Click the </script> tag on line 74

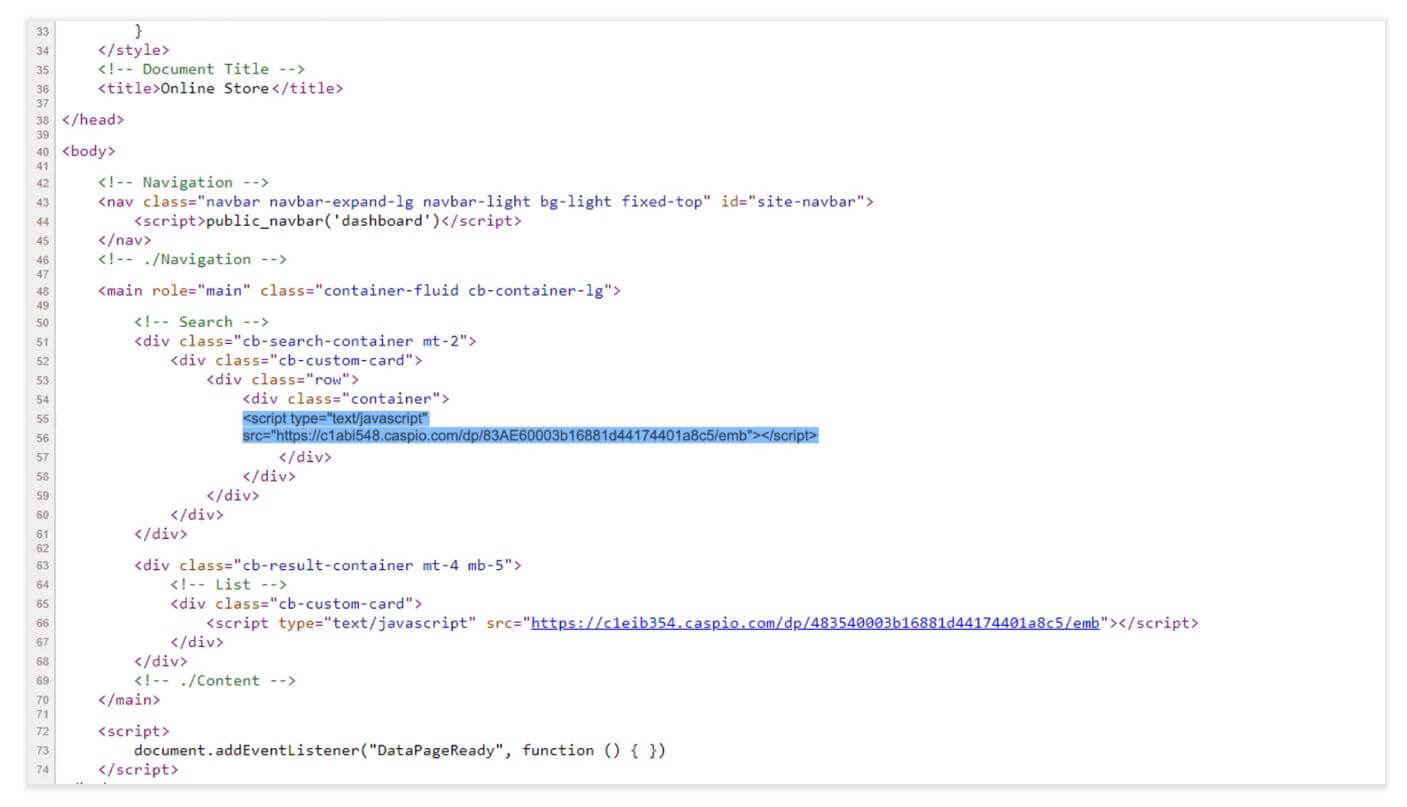pyautogui.click(x=138, y=770)
